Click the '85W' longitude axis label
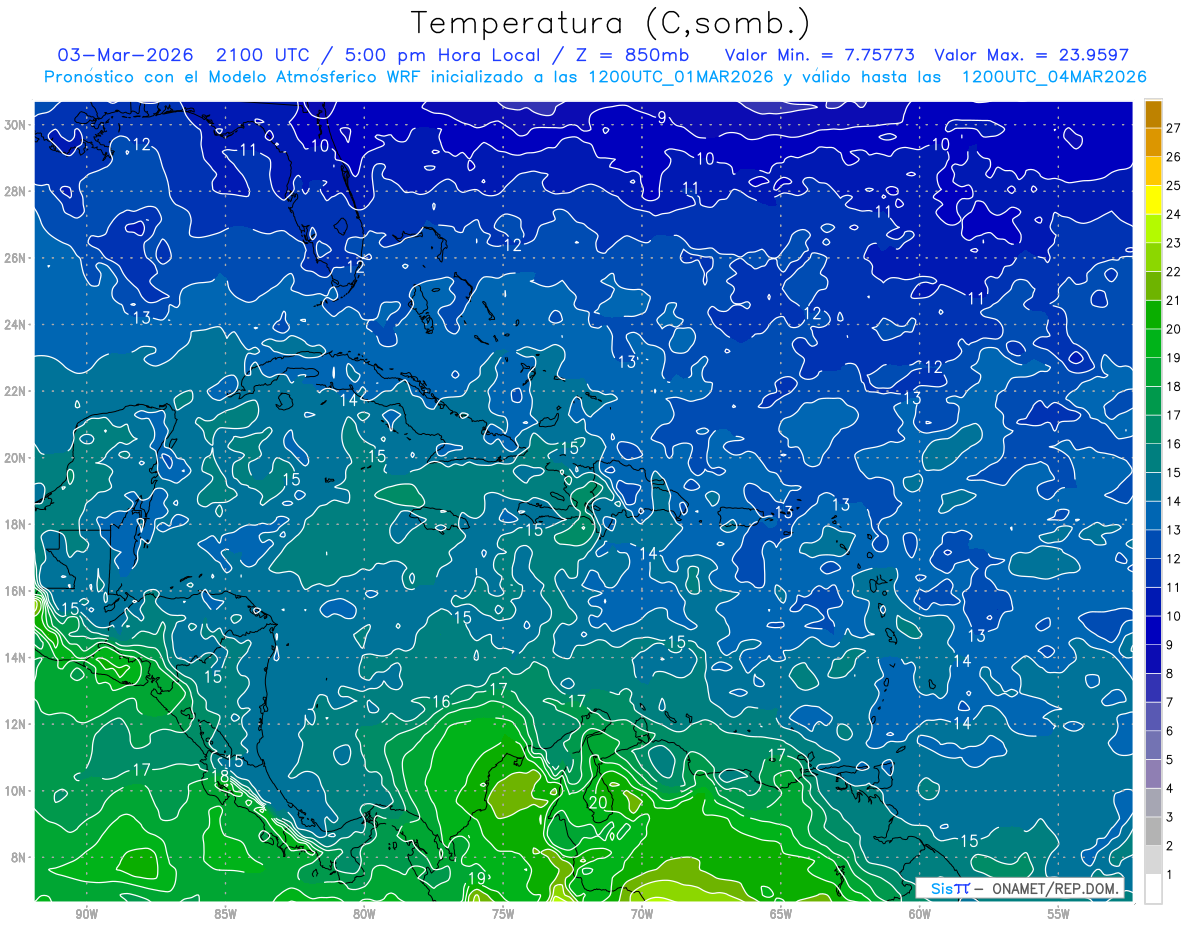 [x=225, y=914]
